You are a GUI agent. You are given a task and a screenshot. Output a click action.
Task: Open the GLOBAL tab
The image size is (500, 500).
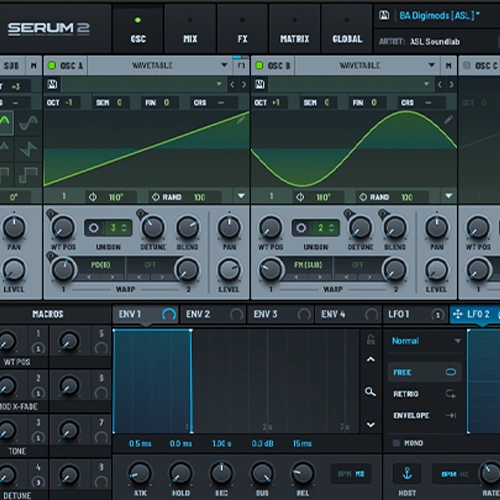(x=347, y=29)
